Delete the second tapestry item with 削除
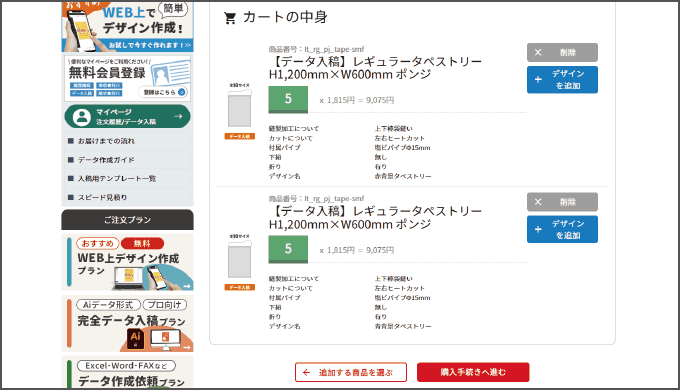 (x=562, y=202)
